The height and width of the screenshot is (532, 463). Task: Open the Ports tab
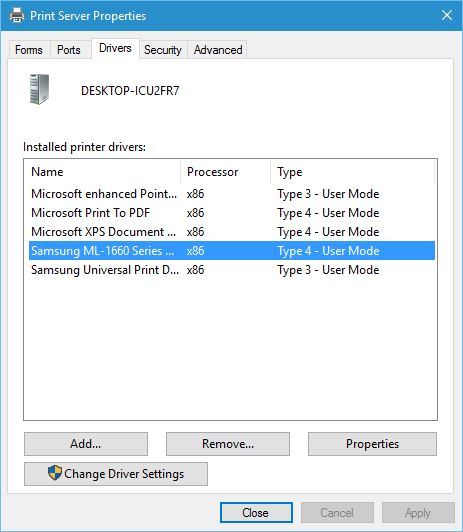click(x=69, y=50)
